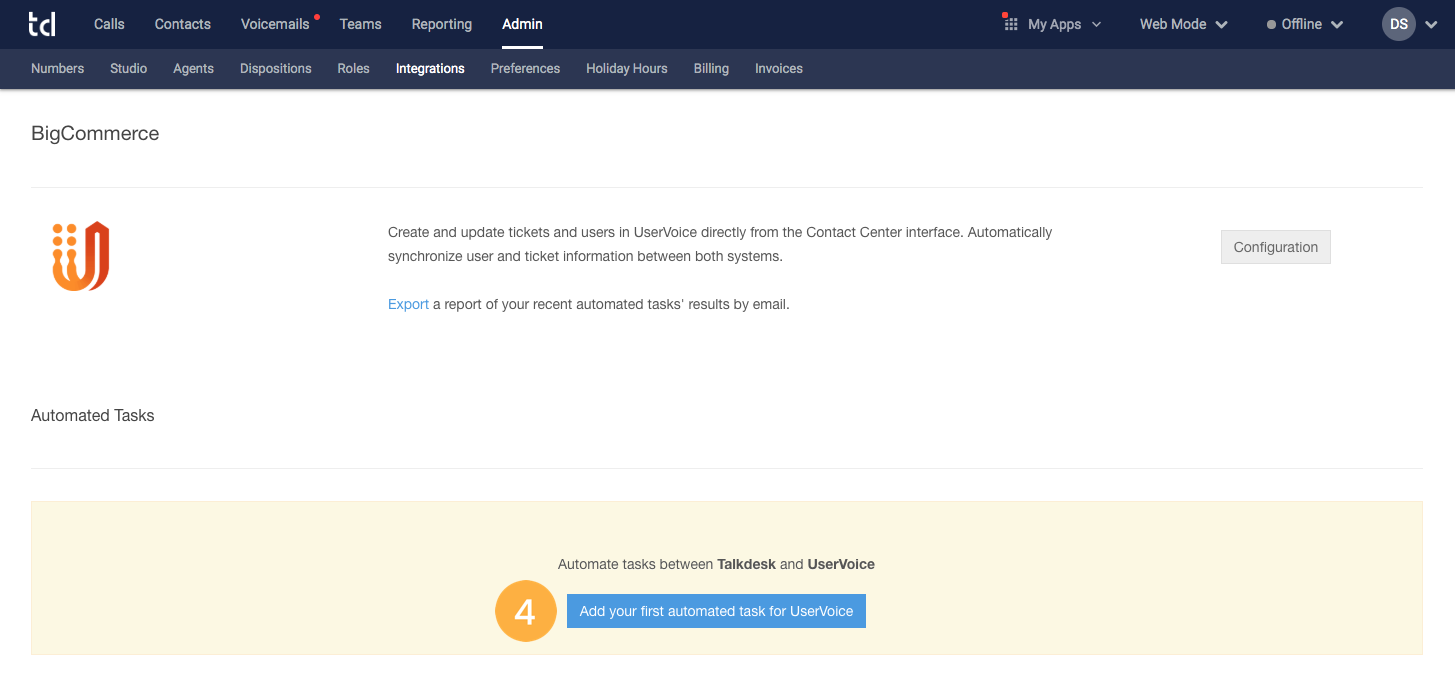Click Add your first automated task for UserVoice
Viewport: 1455px width, 689px height.
coord(716,611)
